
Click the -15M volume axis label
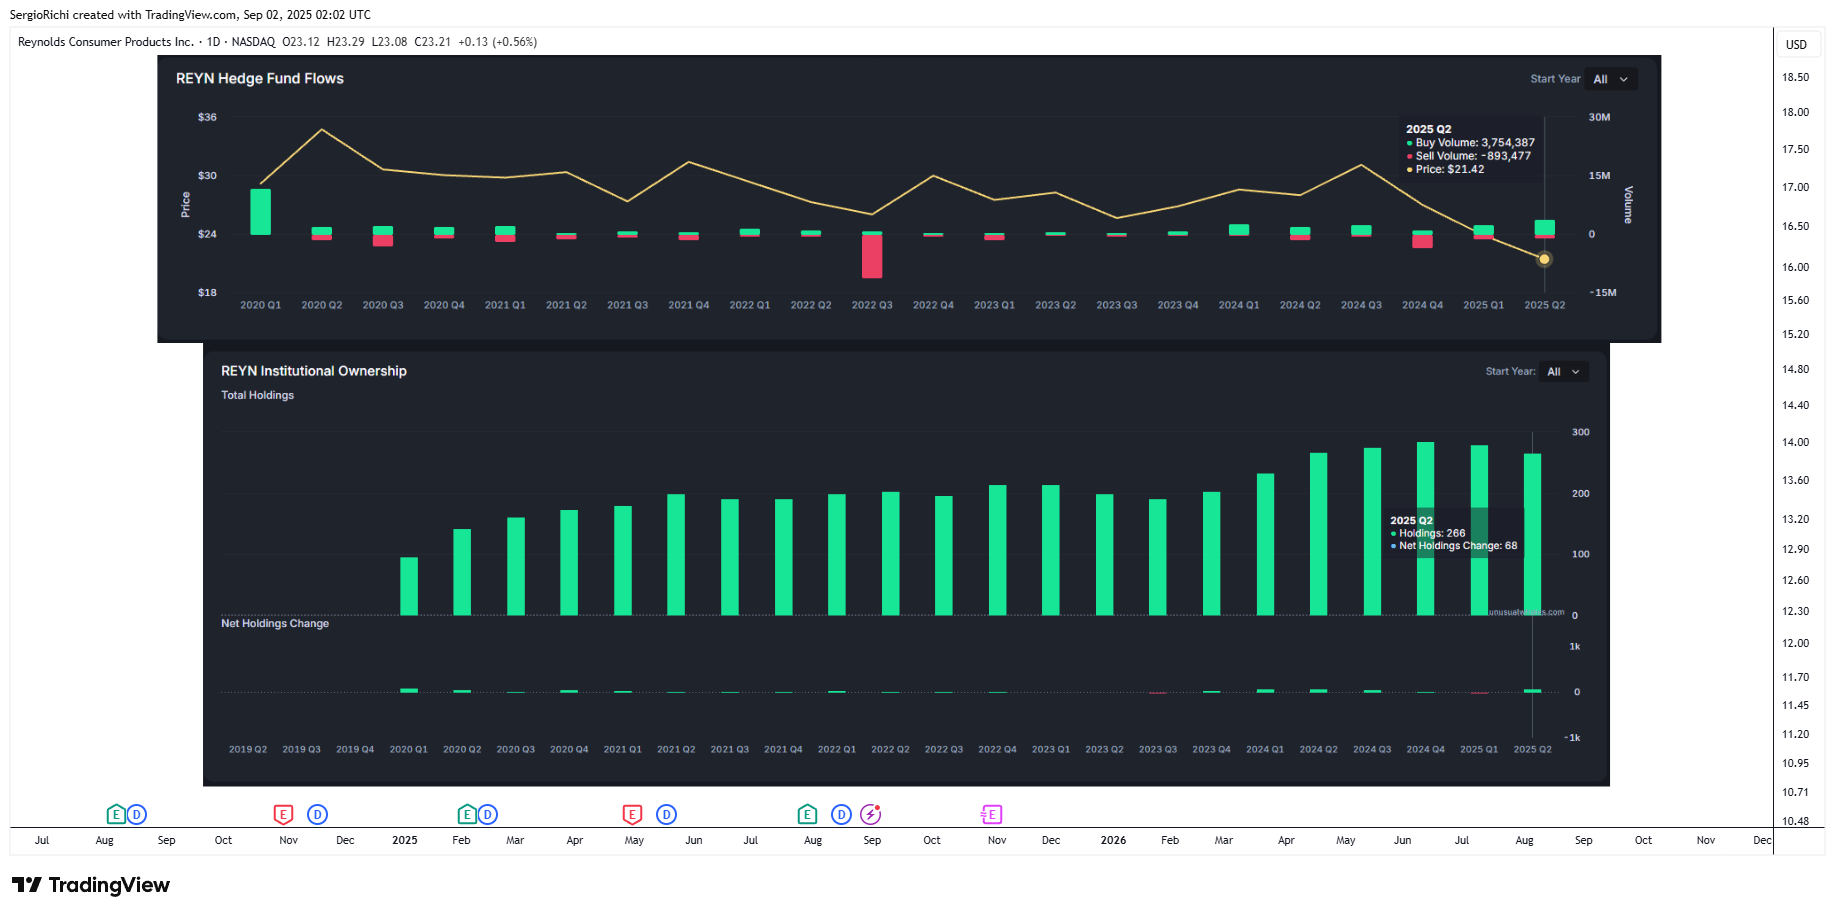coord(1603,293)
